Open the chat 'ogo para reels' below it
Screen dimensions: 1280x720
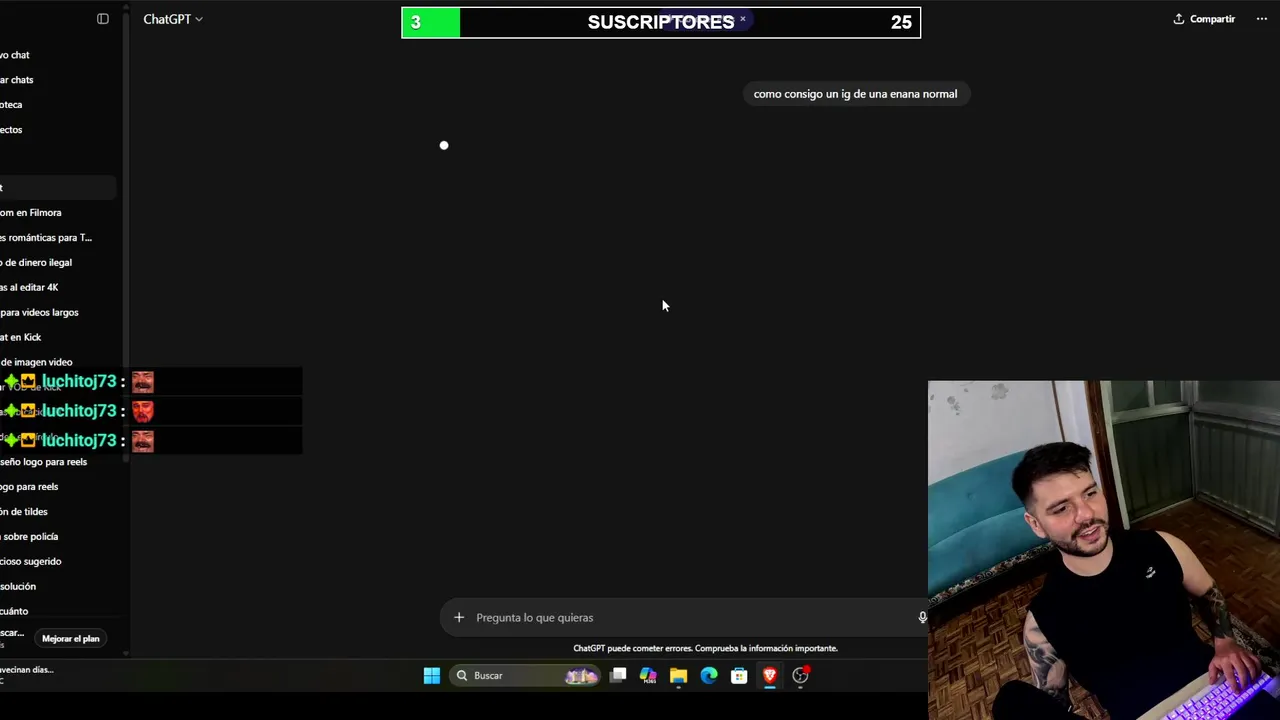(x=30, y=487)
